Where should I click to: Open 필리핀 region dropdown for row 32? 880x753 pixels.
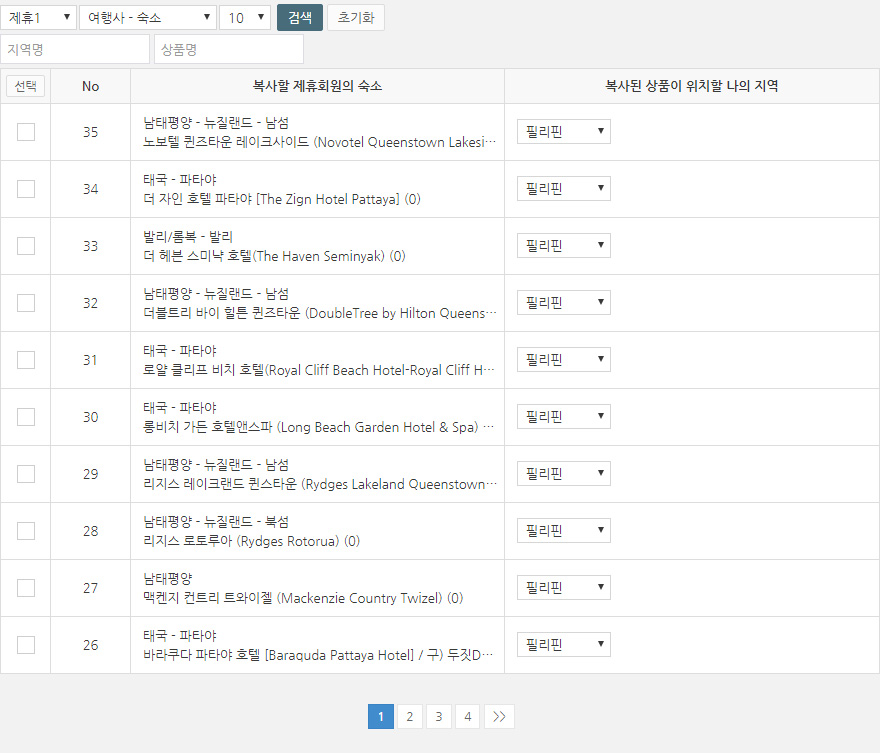(563, 302)
